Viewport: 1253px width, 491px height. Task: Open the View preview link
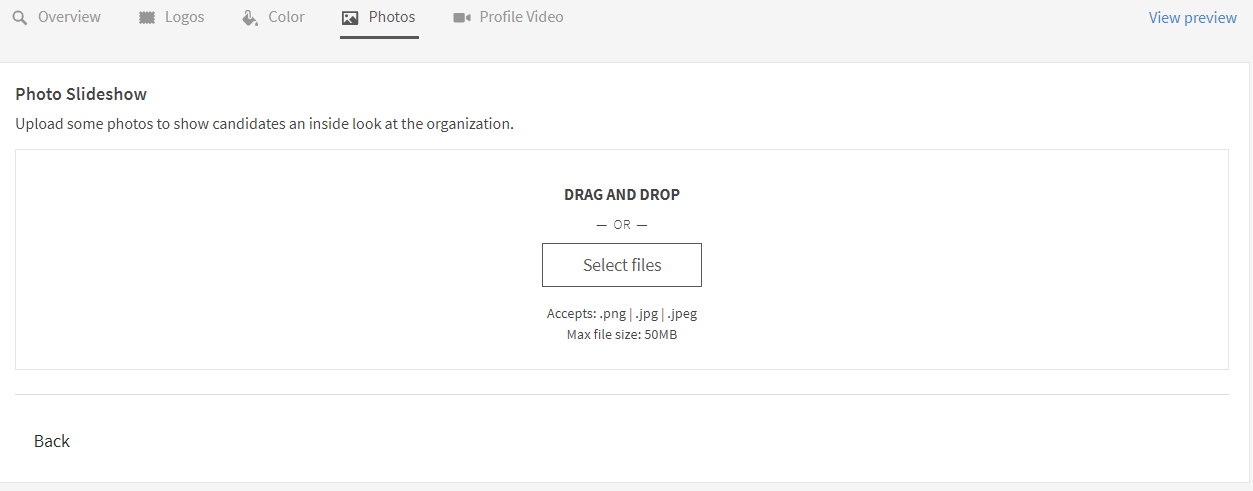(1193, 18)
